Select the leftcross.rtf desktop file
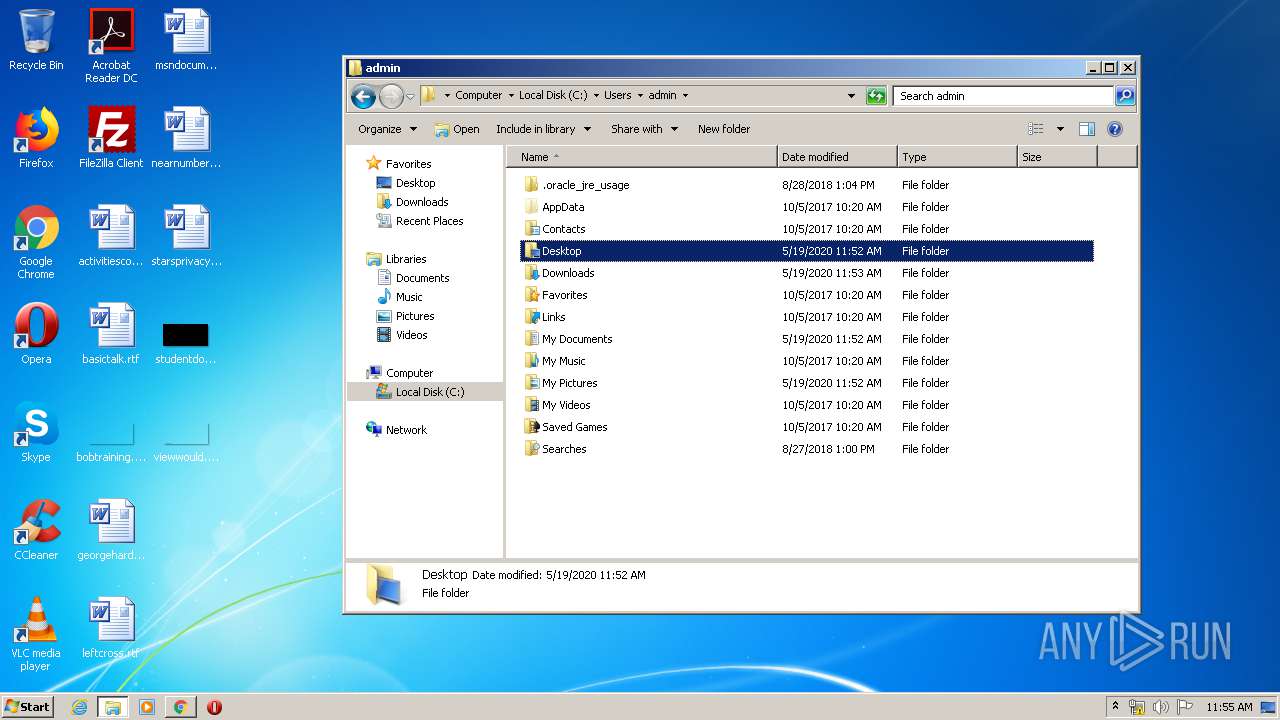The image size is (1280, 720). [x=111, y=628]
